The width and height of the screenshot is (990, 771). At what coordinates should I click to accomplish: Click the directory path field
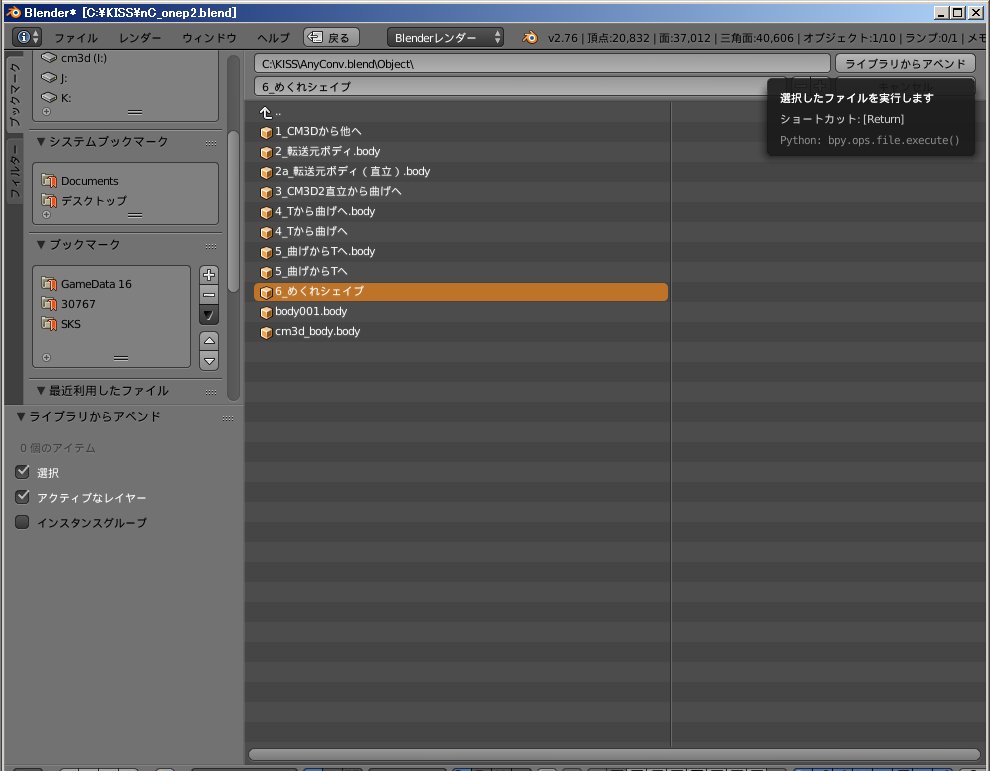[x=542, y=64]
